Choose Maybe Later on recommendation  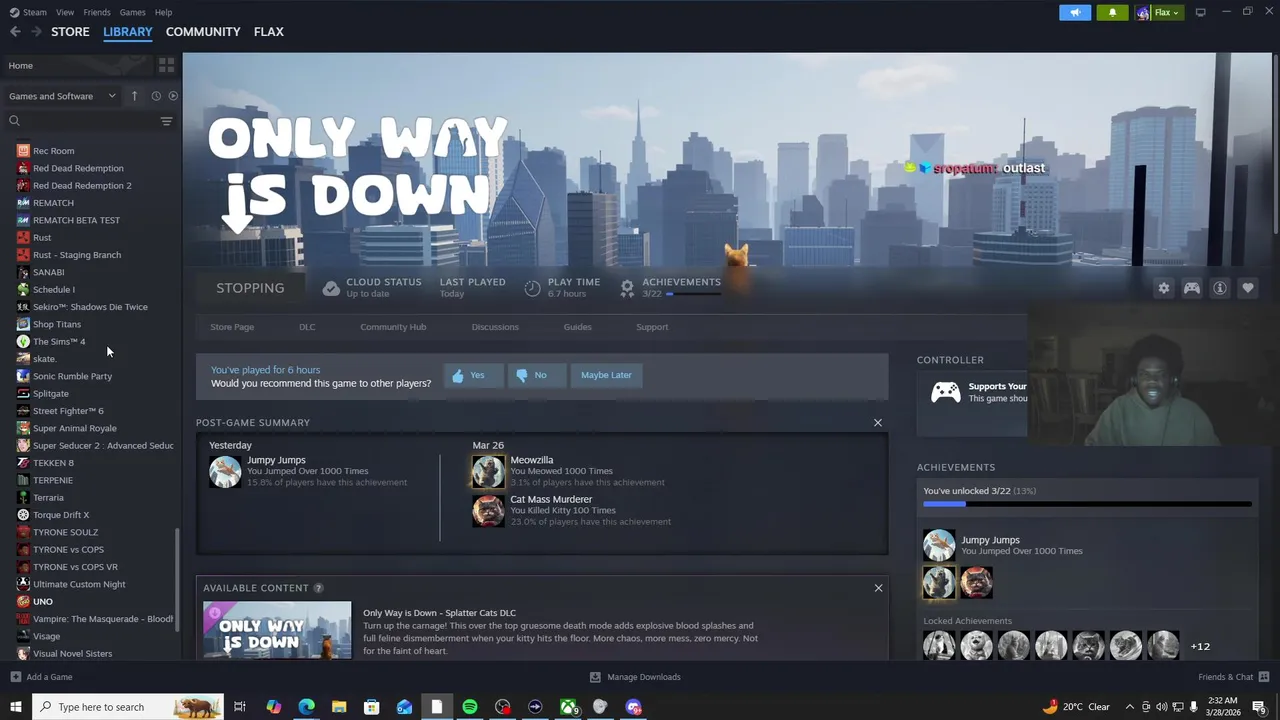click(606, 375)
